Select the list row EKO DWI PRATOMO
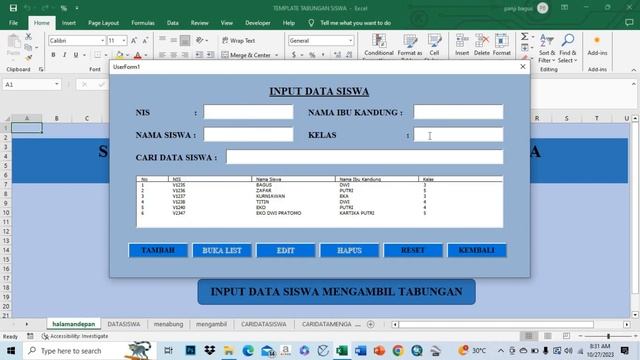Screen dimensions: 640x360 [x=320, y=213]
